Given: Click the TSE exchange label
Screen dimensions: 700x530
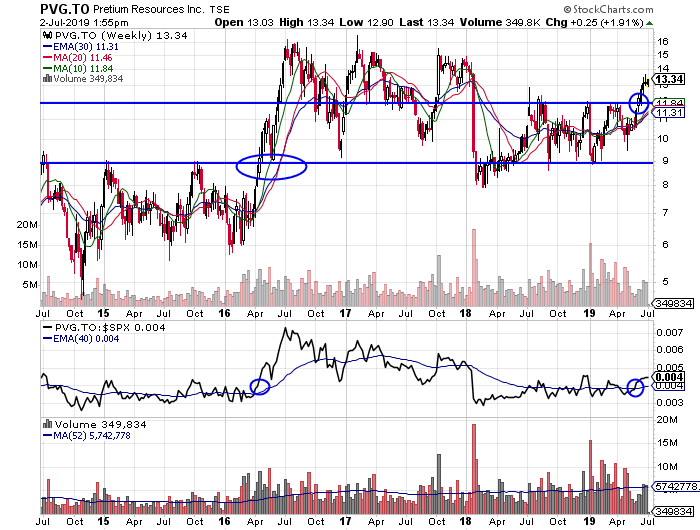Looking at the screenshot, I should click(220, 9).
